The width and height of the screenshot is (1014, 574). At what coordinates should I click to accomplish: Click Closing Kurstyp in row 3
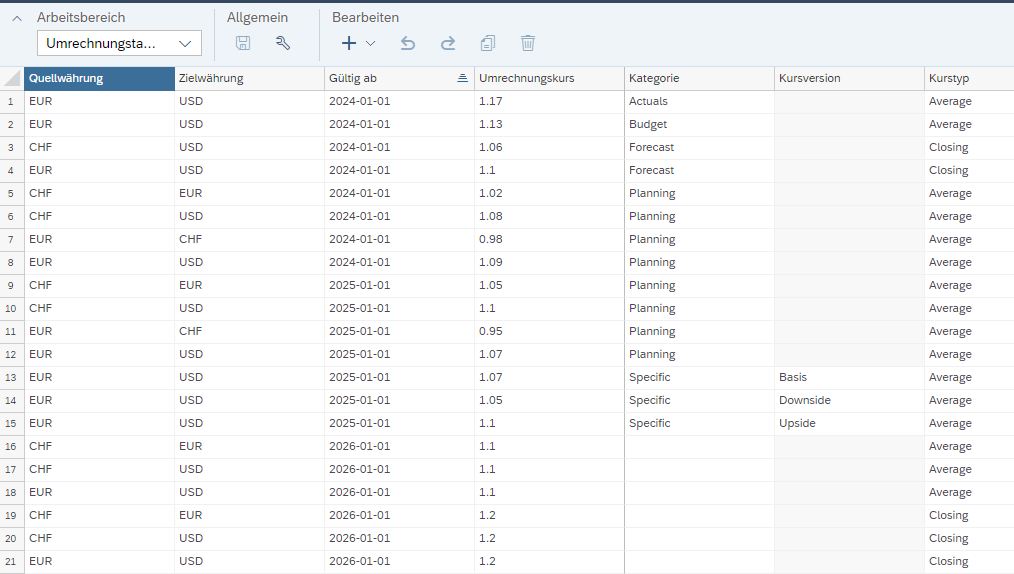click(x=969, y=147)
